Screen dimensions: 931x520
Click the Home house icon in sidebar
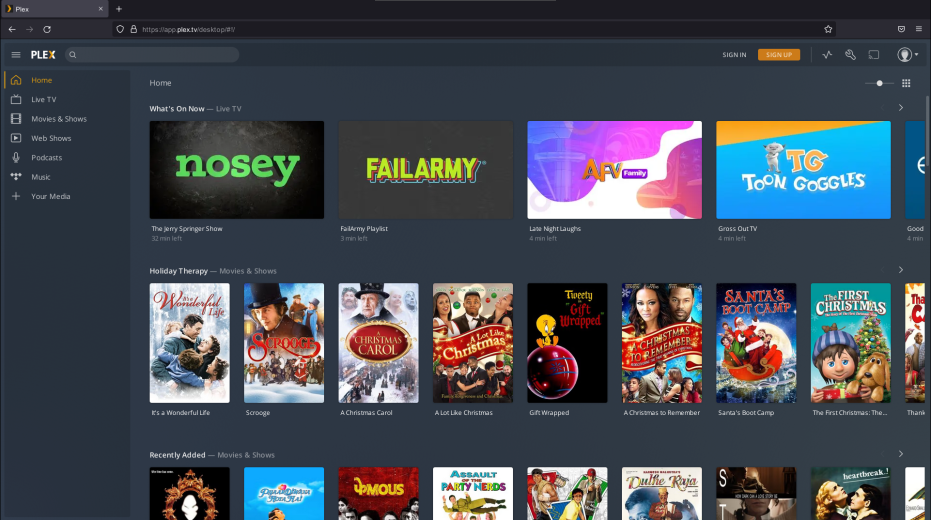16,80
